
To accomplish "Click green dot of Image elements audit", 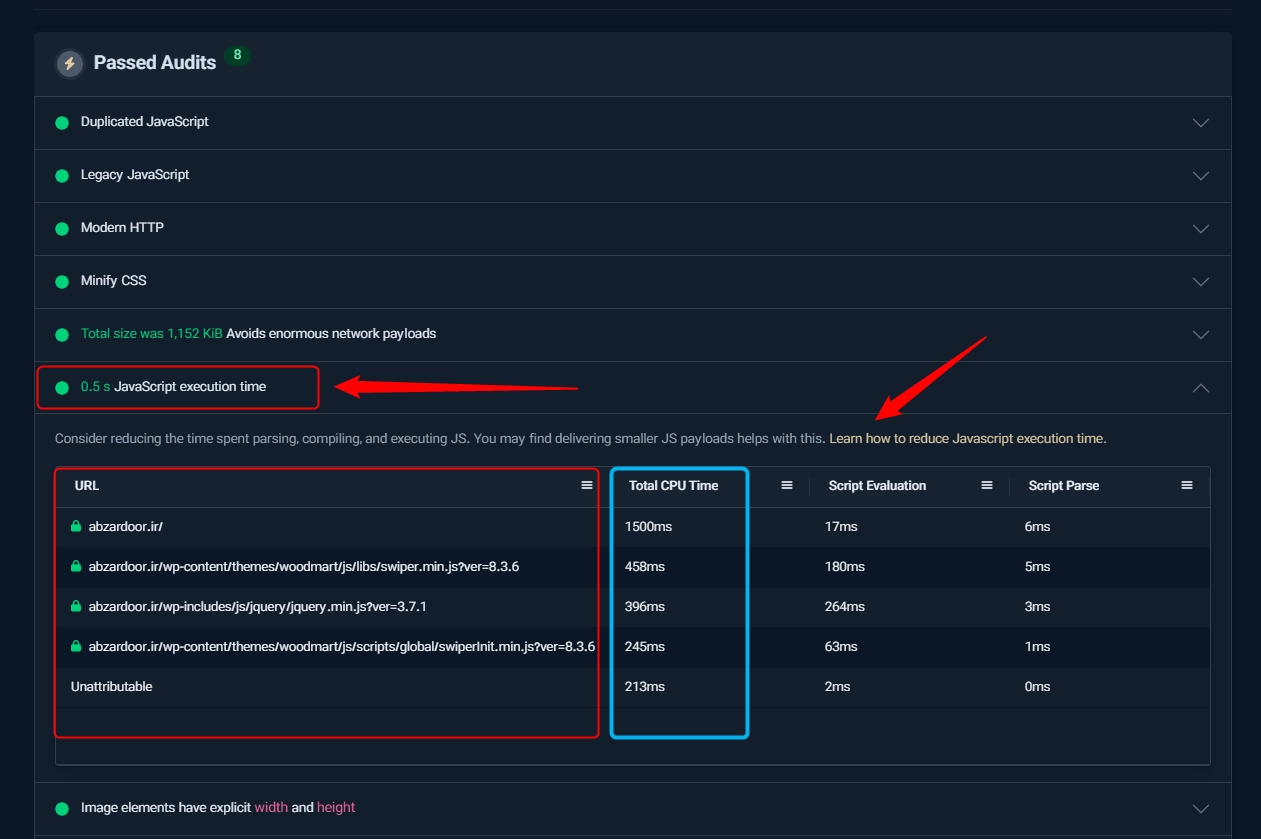I will [62, 808].
